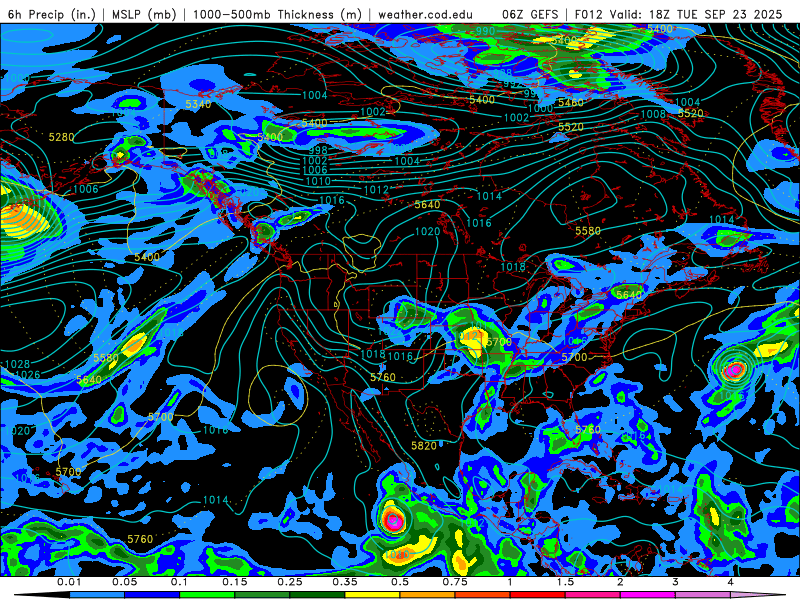Click the 0.1–0.15 bright green legend swatch

click(x=207, y=595)
